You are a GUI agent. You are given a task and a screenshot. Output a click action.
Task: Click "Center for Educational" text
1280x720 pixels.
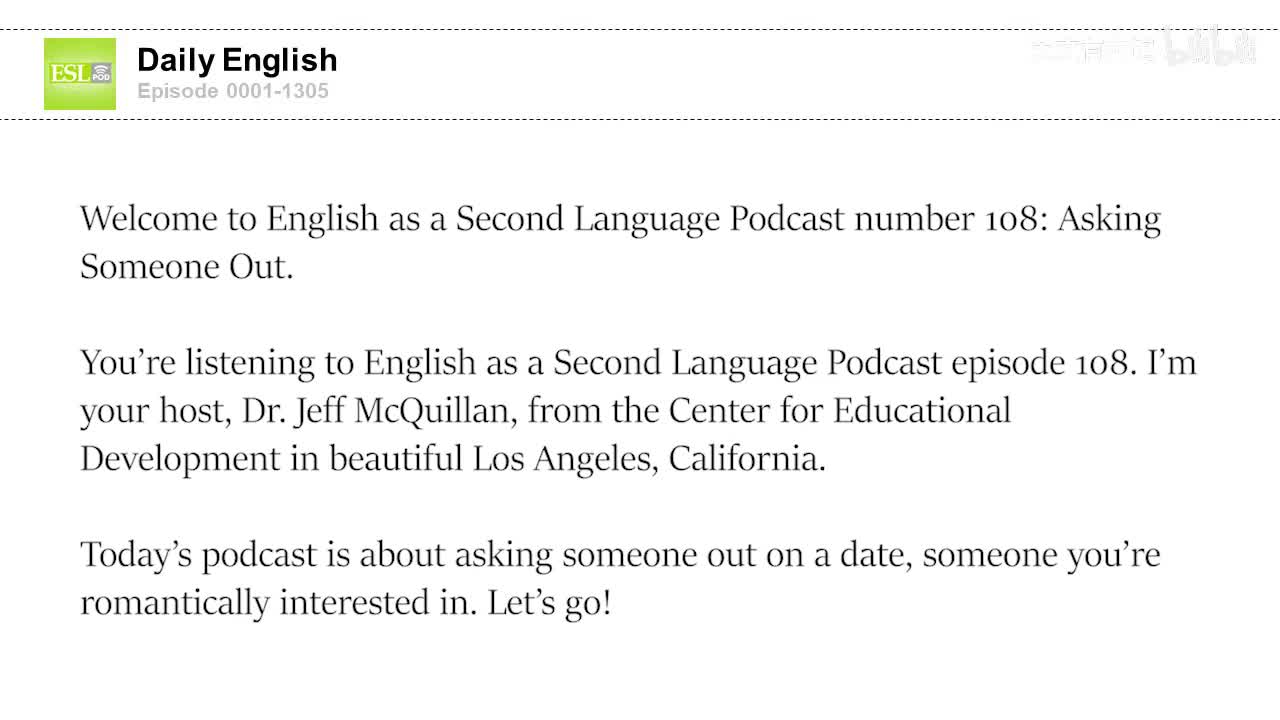click(839, 410)
